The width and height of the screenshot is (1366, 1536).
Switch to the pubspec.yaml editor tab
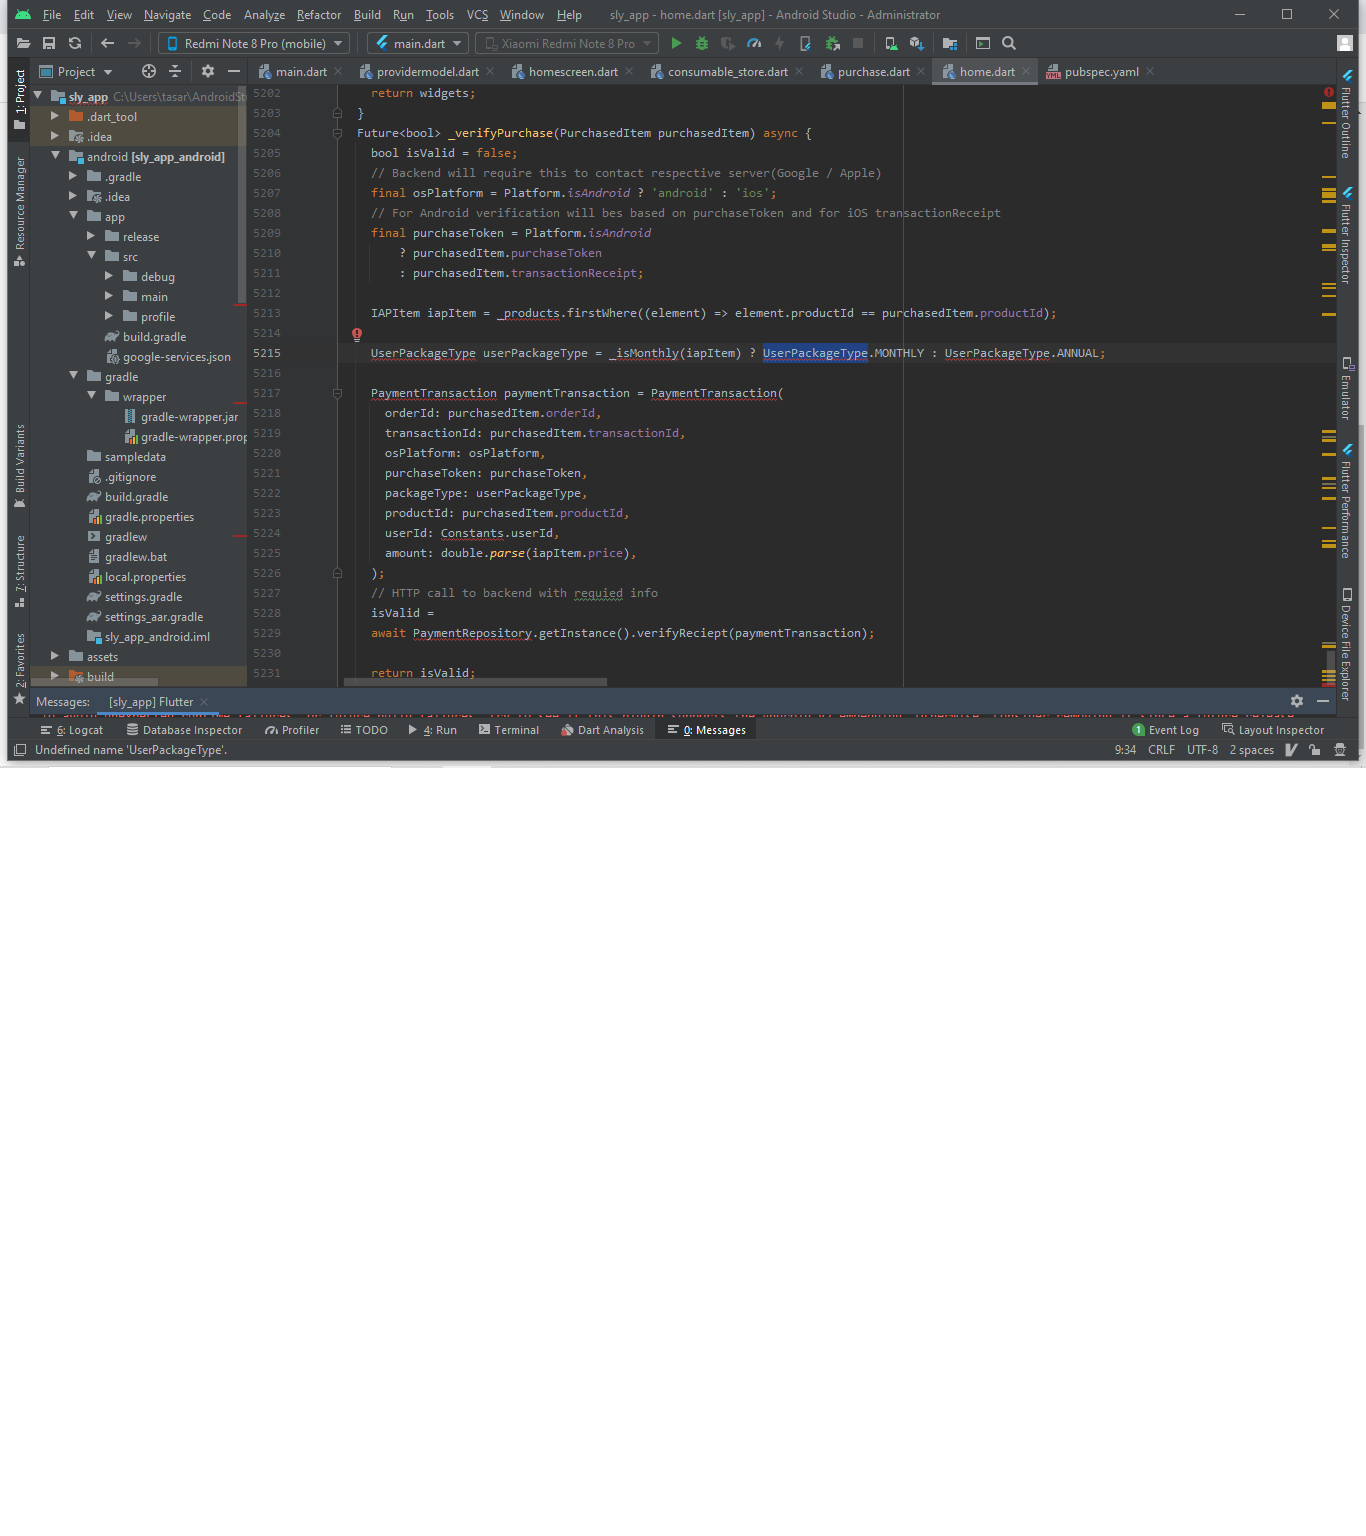point(1101,72)
